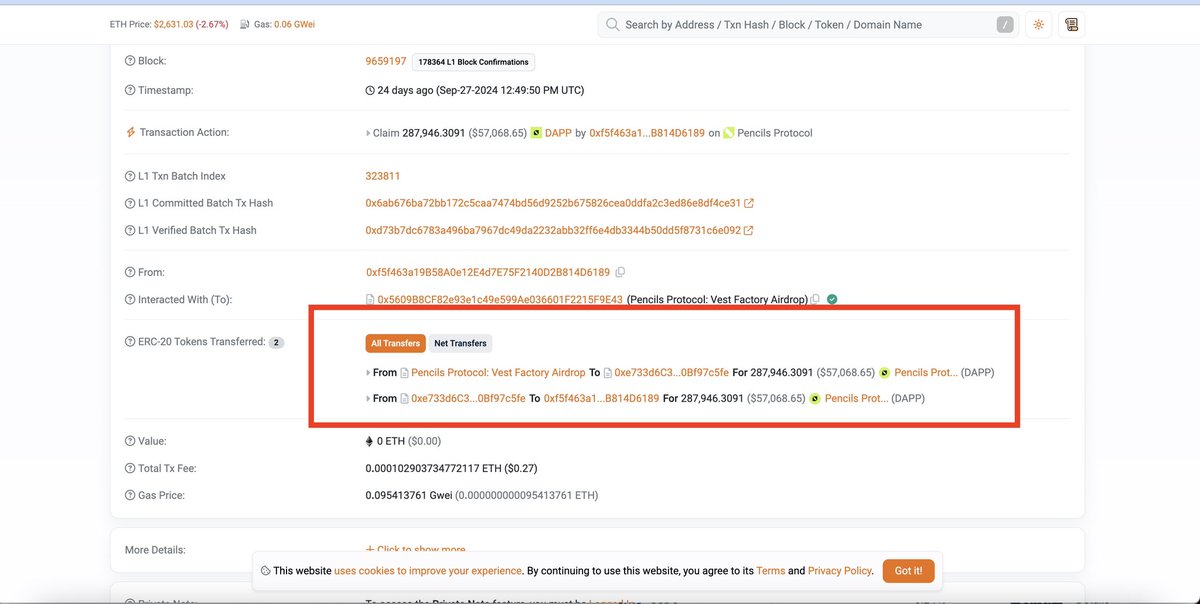1200x604 pixels.
Task: Expand the Claim transaction action arrow
Action: (x=369, y=133)
